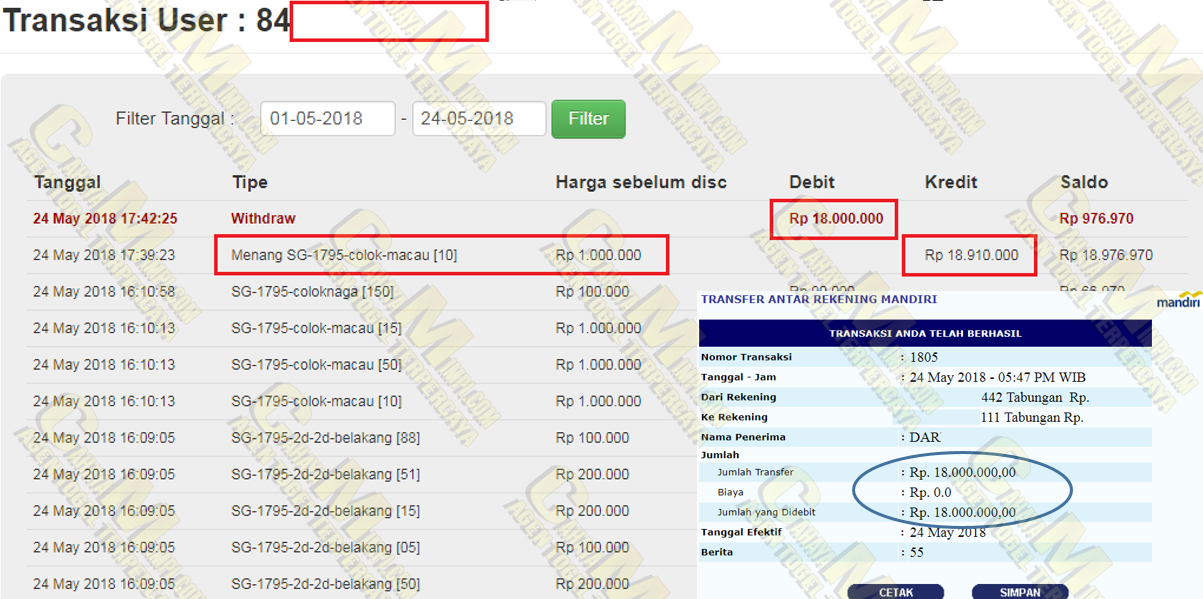Click the SG-1795-2d-2d-belakang [88] entry
The height and width of the screenshot is (599, 1203).
(x=325, y=438)
